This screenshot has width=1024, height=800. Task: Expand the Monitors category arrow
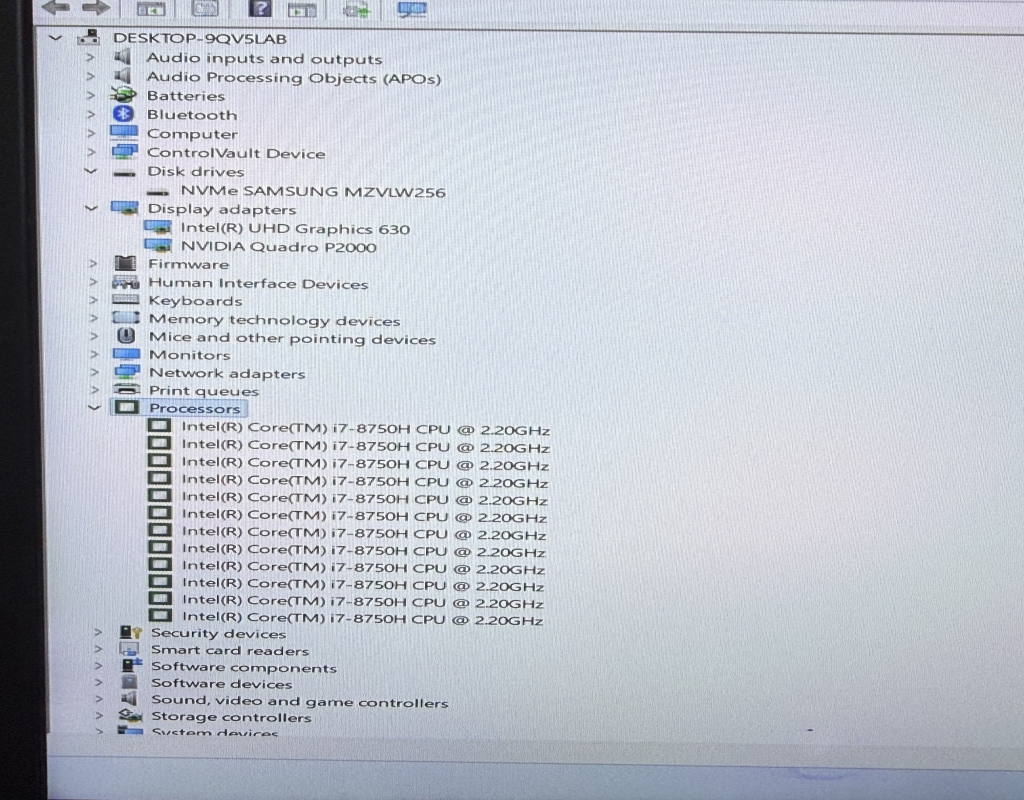[x=93, y=354]
